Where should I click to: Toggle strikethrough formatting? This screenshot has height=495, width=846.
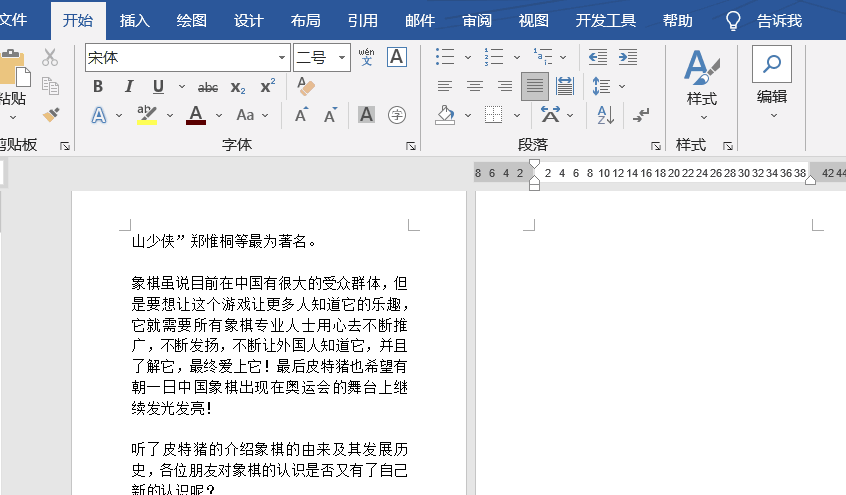click(208, 87)
